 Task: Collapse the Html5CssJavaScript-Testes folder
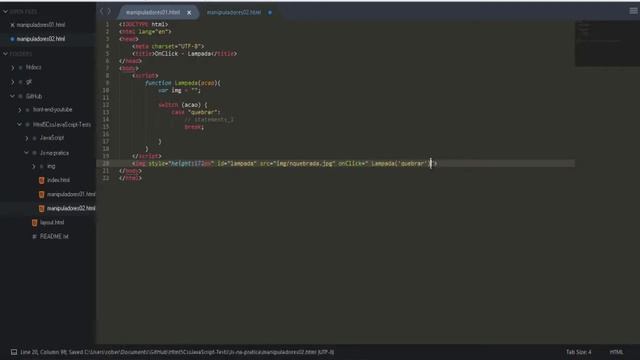pyautogui.click(x=20, y=124)
